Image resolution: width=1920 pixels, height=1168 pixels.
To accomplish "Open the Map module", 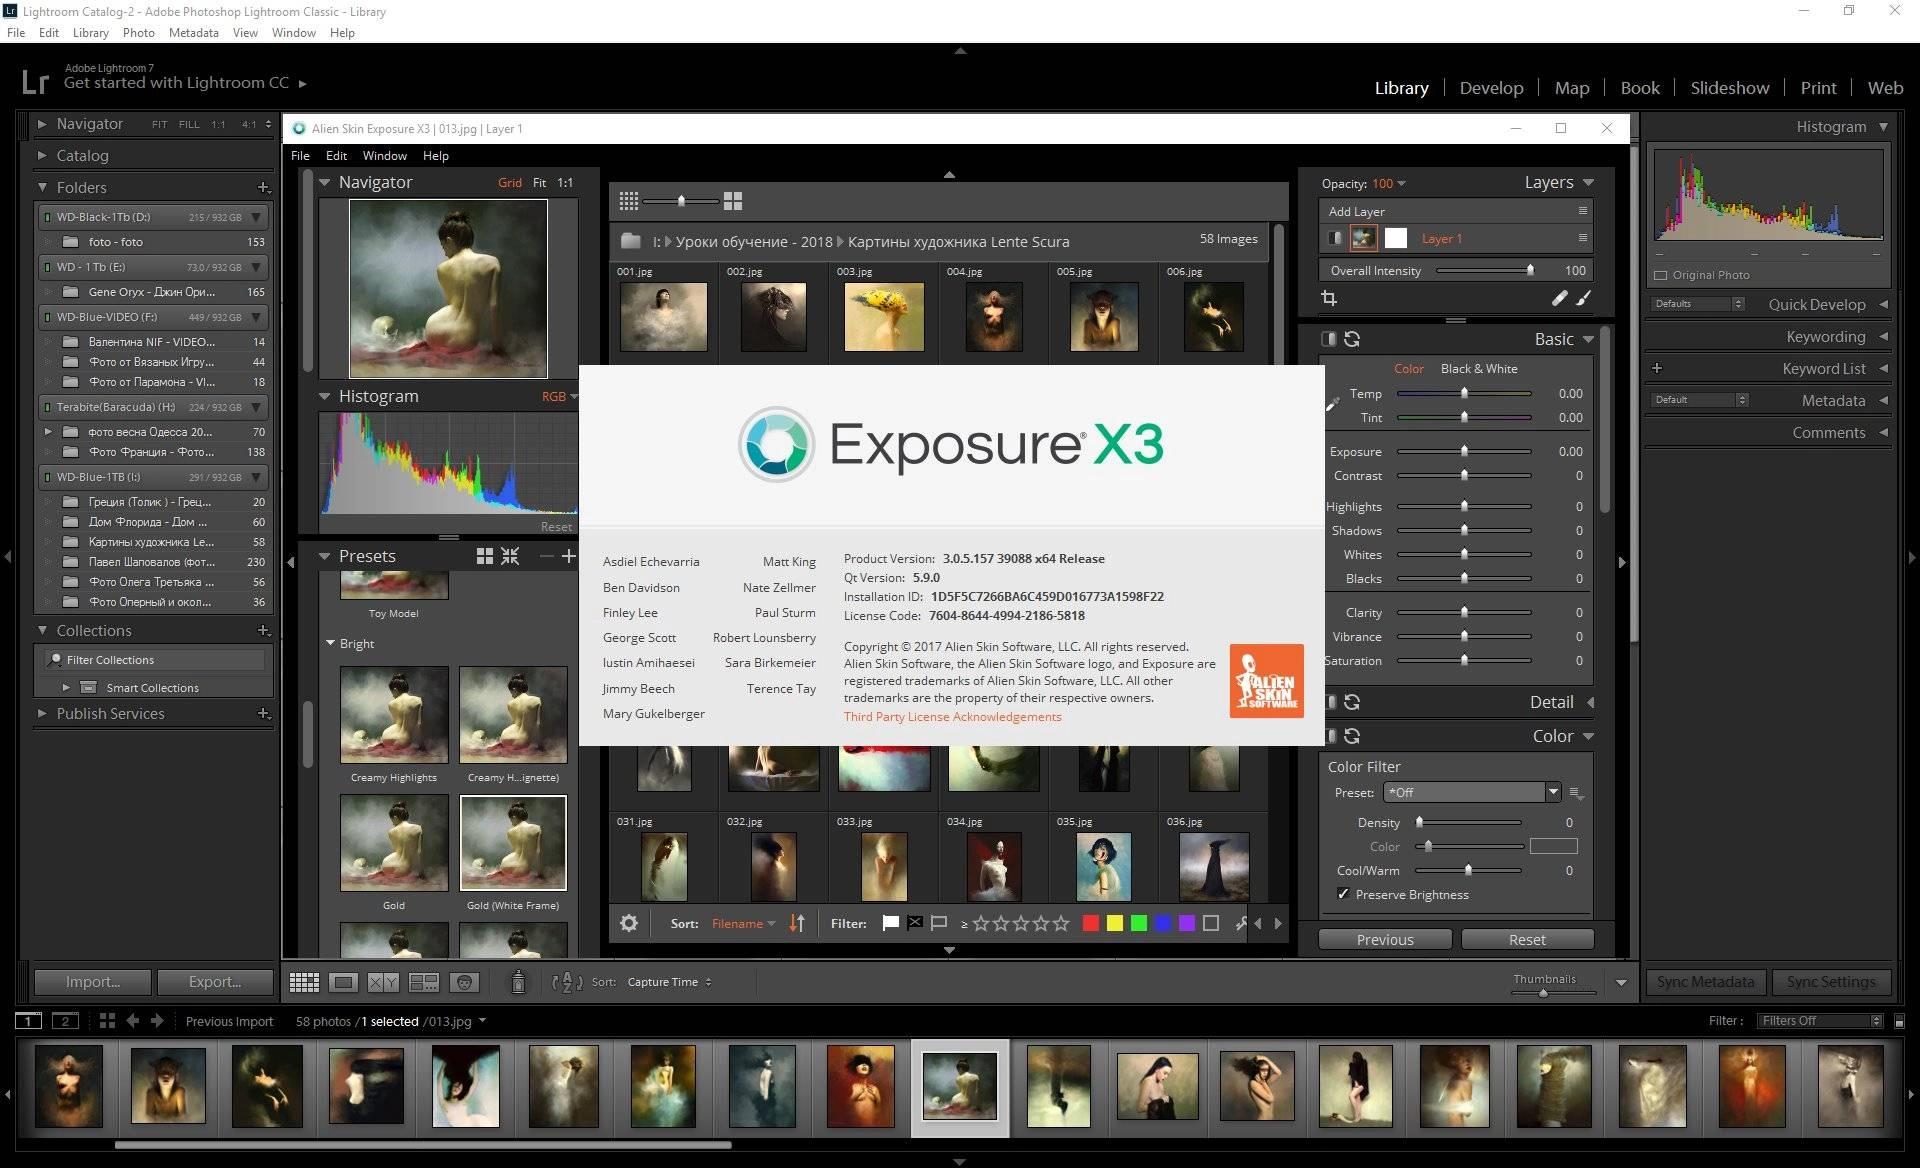I will pos(1572,88).
